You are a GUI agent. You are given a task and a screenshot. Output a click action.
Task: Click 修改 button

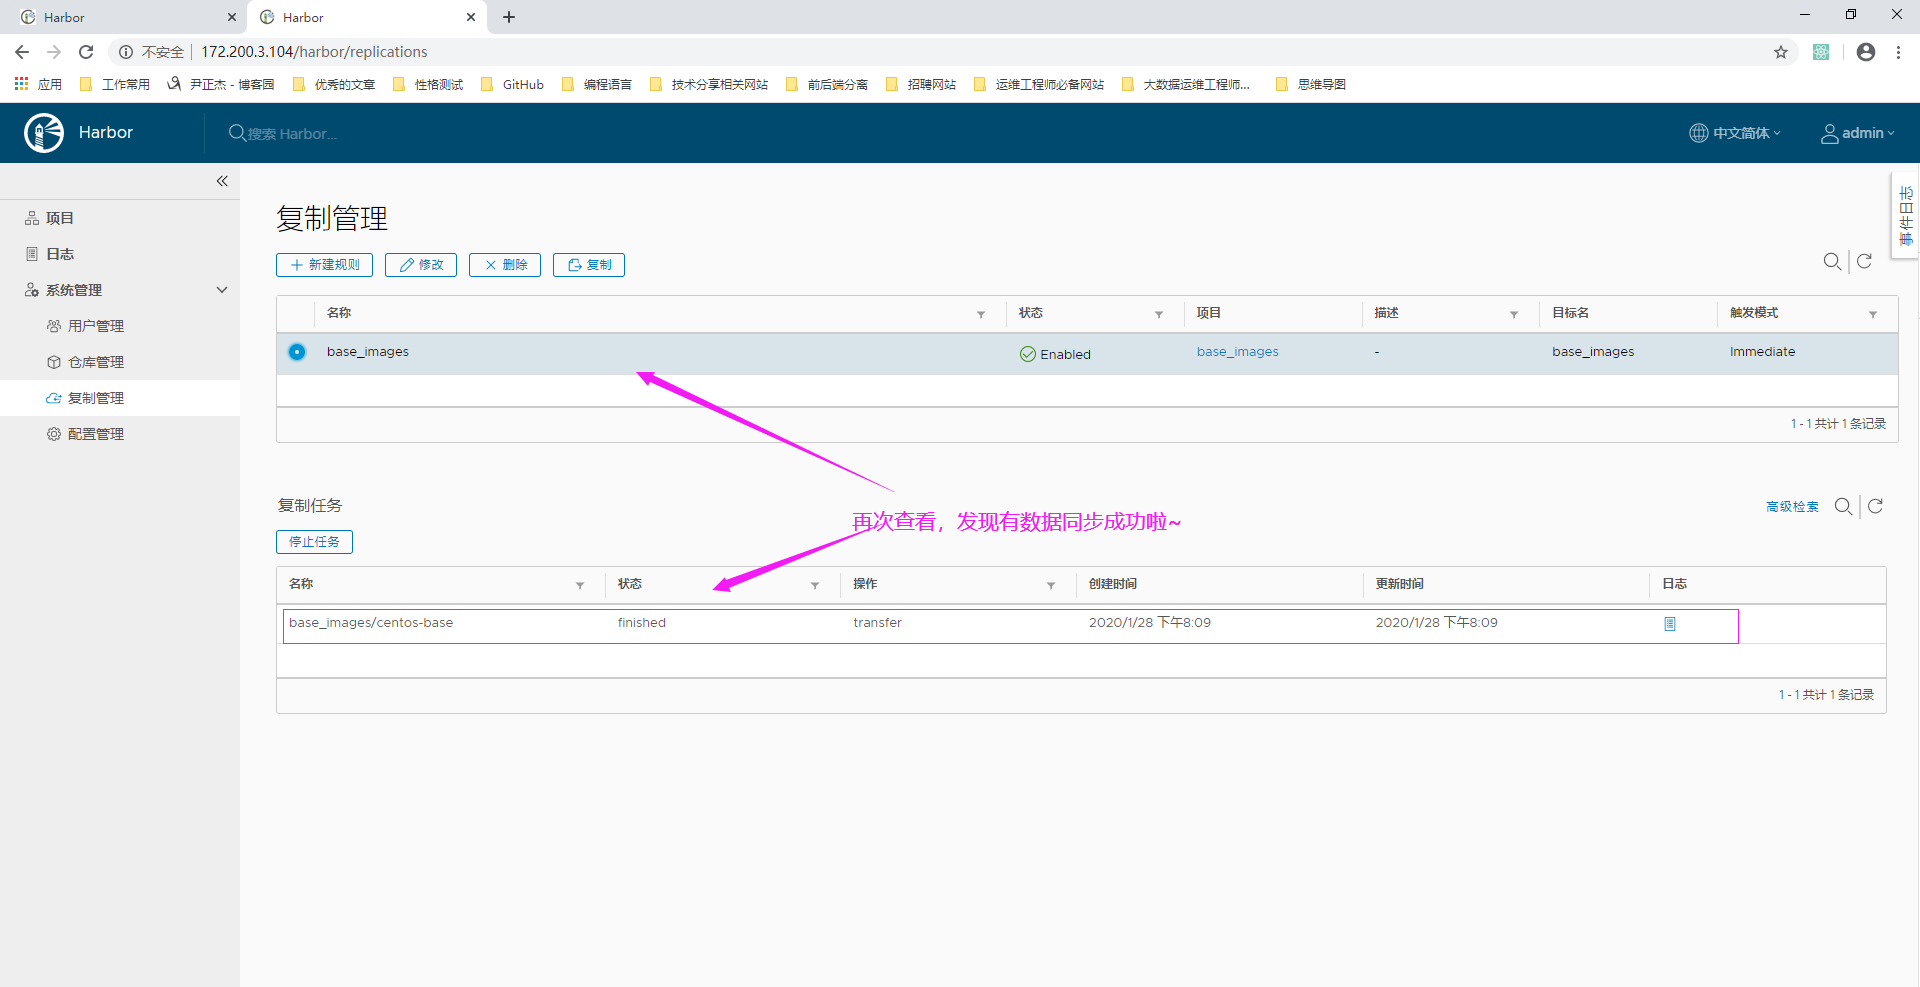pyautogui.click(x=421, y=265)
